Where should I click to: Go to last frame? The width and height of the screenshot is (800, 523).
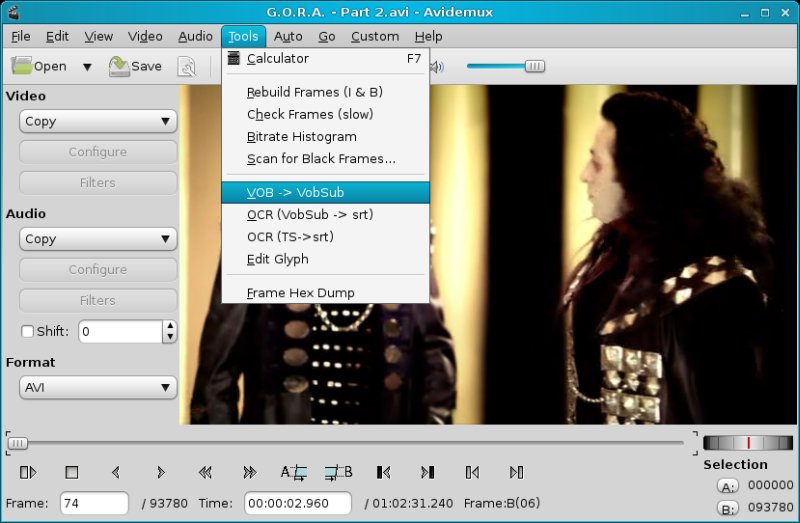(516, 472)
